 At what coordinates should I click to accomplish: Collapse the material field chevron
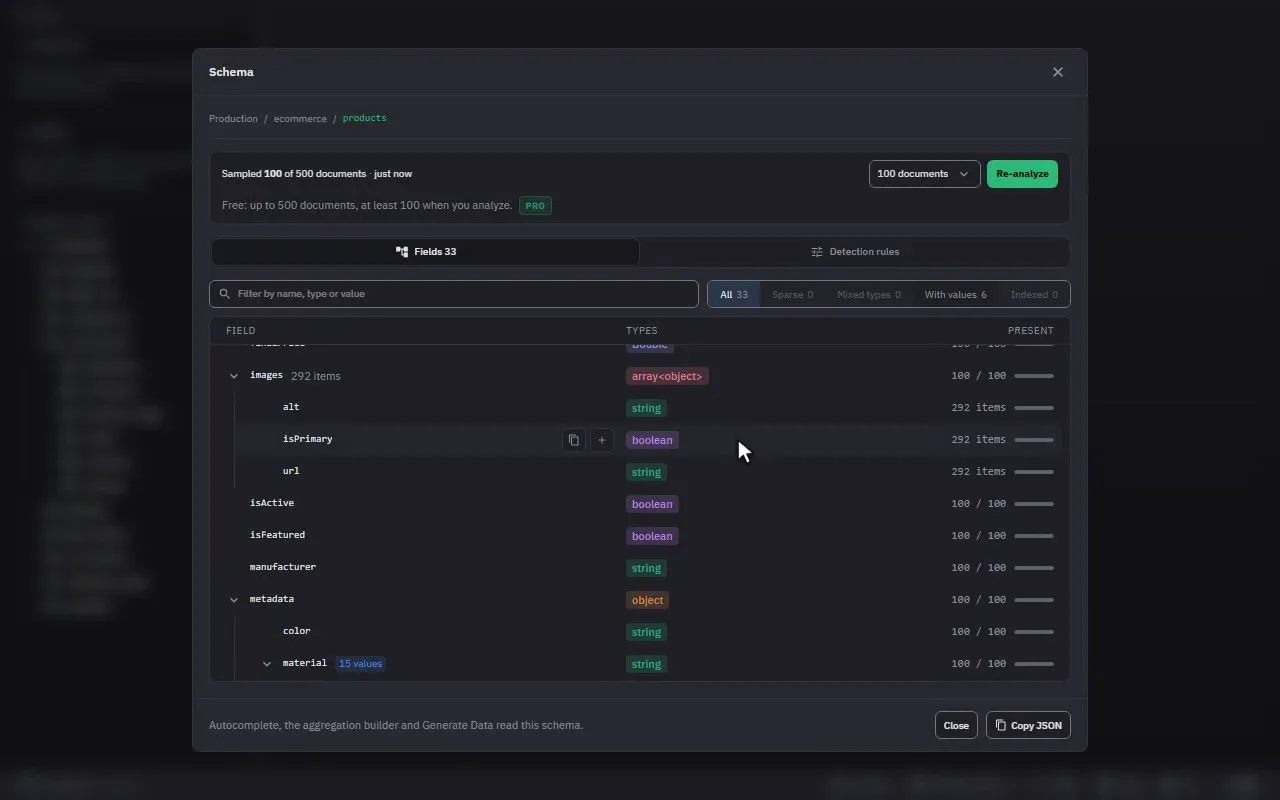pos(267,664)
